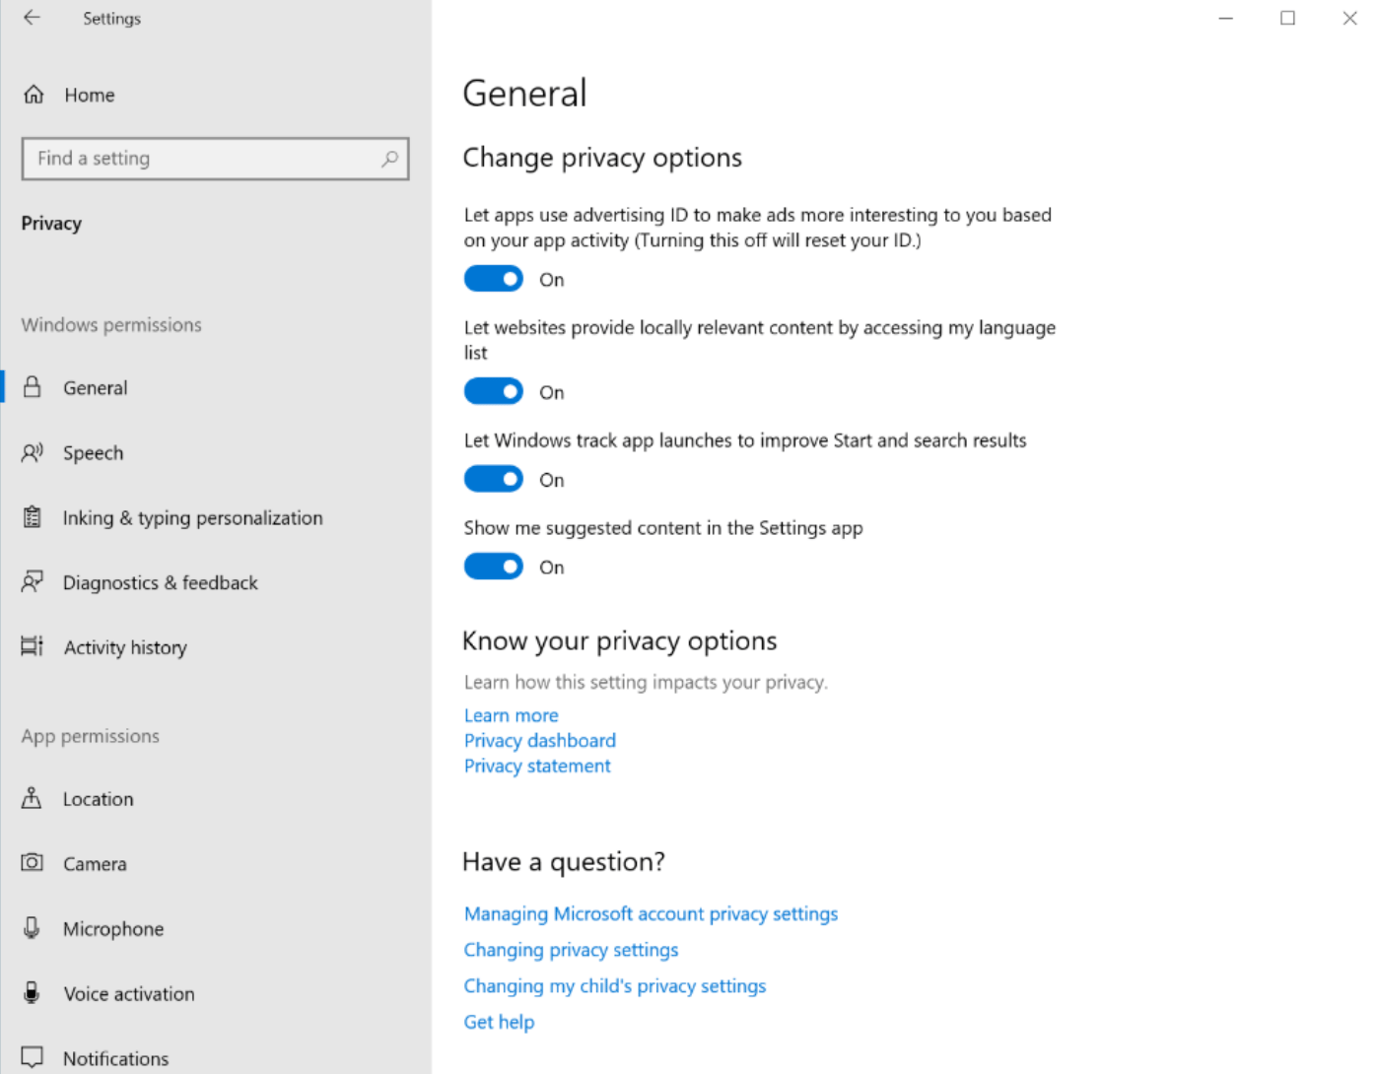
Task: Turn off app launch tracking
Action: point(492,478)
